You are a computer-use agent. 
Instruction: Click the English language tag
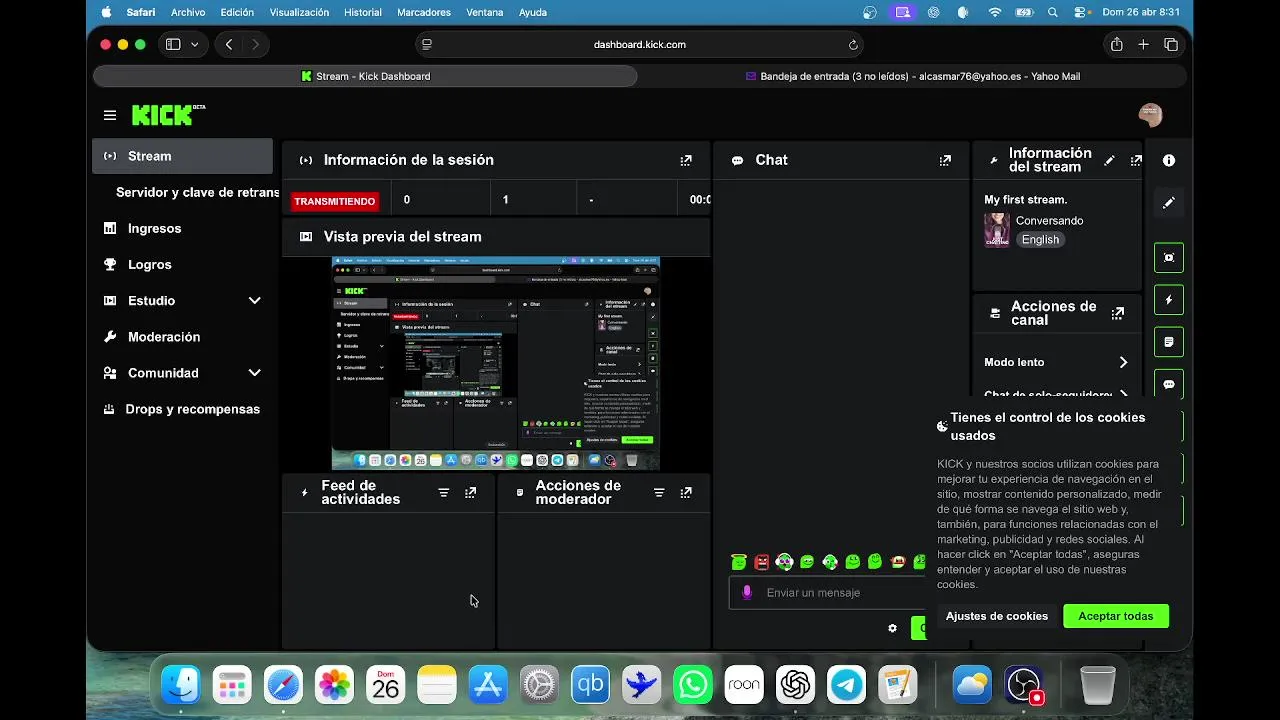(x=1040, y=240)
